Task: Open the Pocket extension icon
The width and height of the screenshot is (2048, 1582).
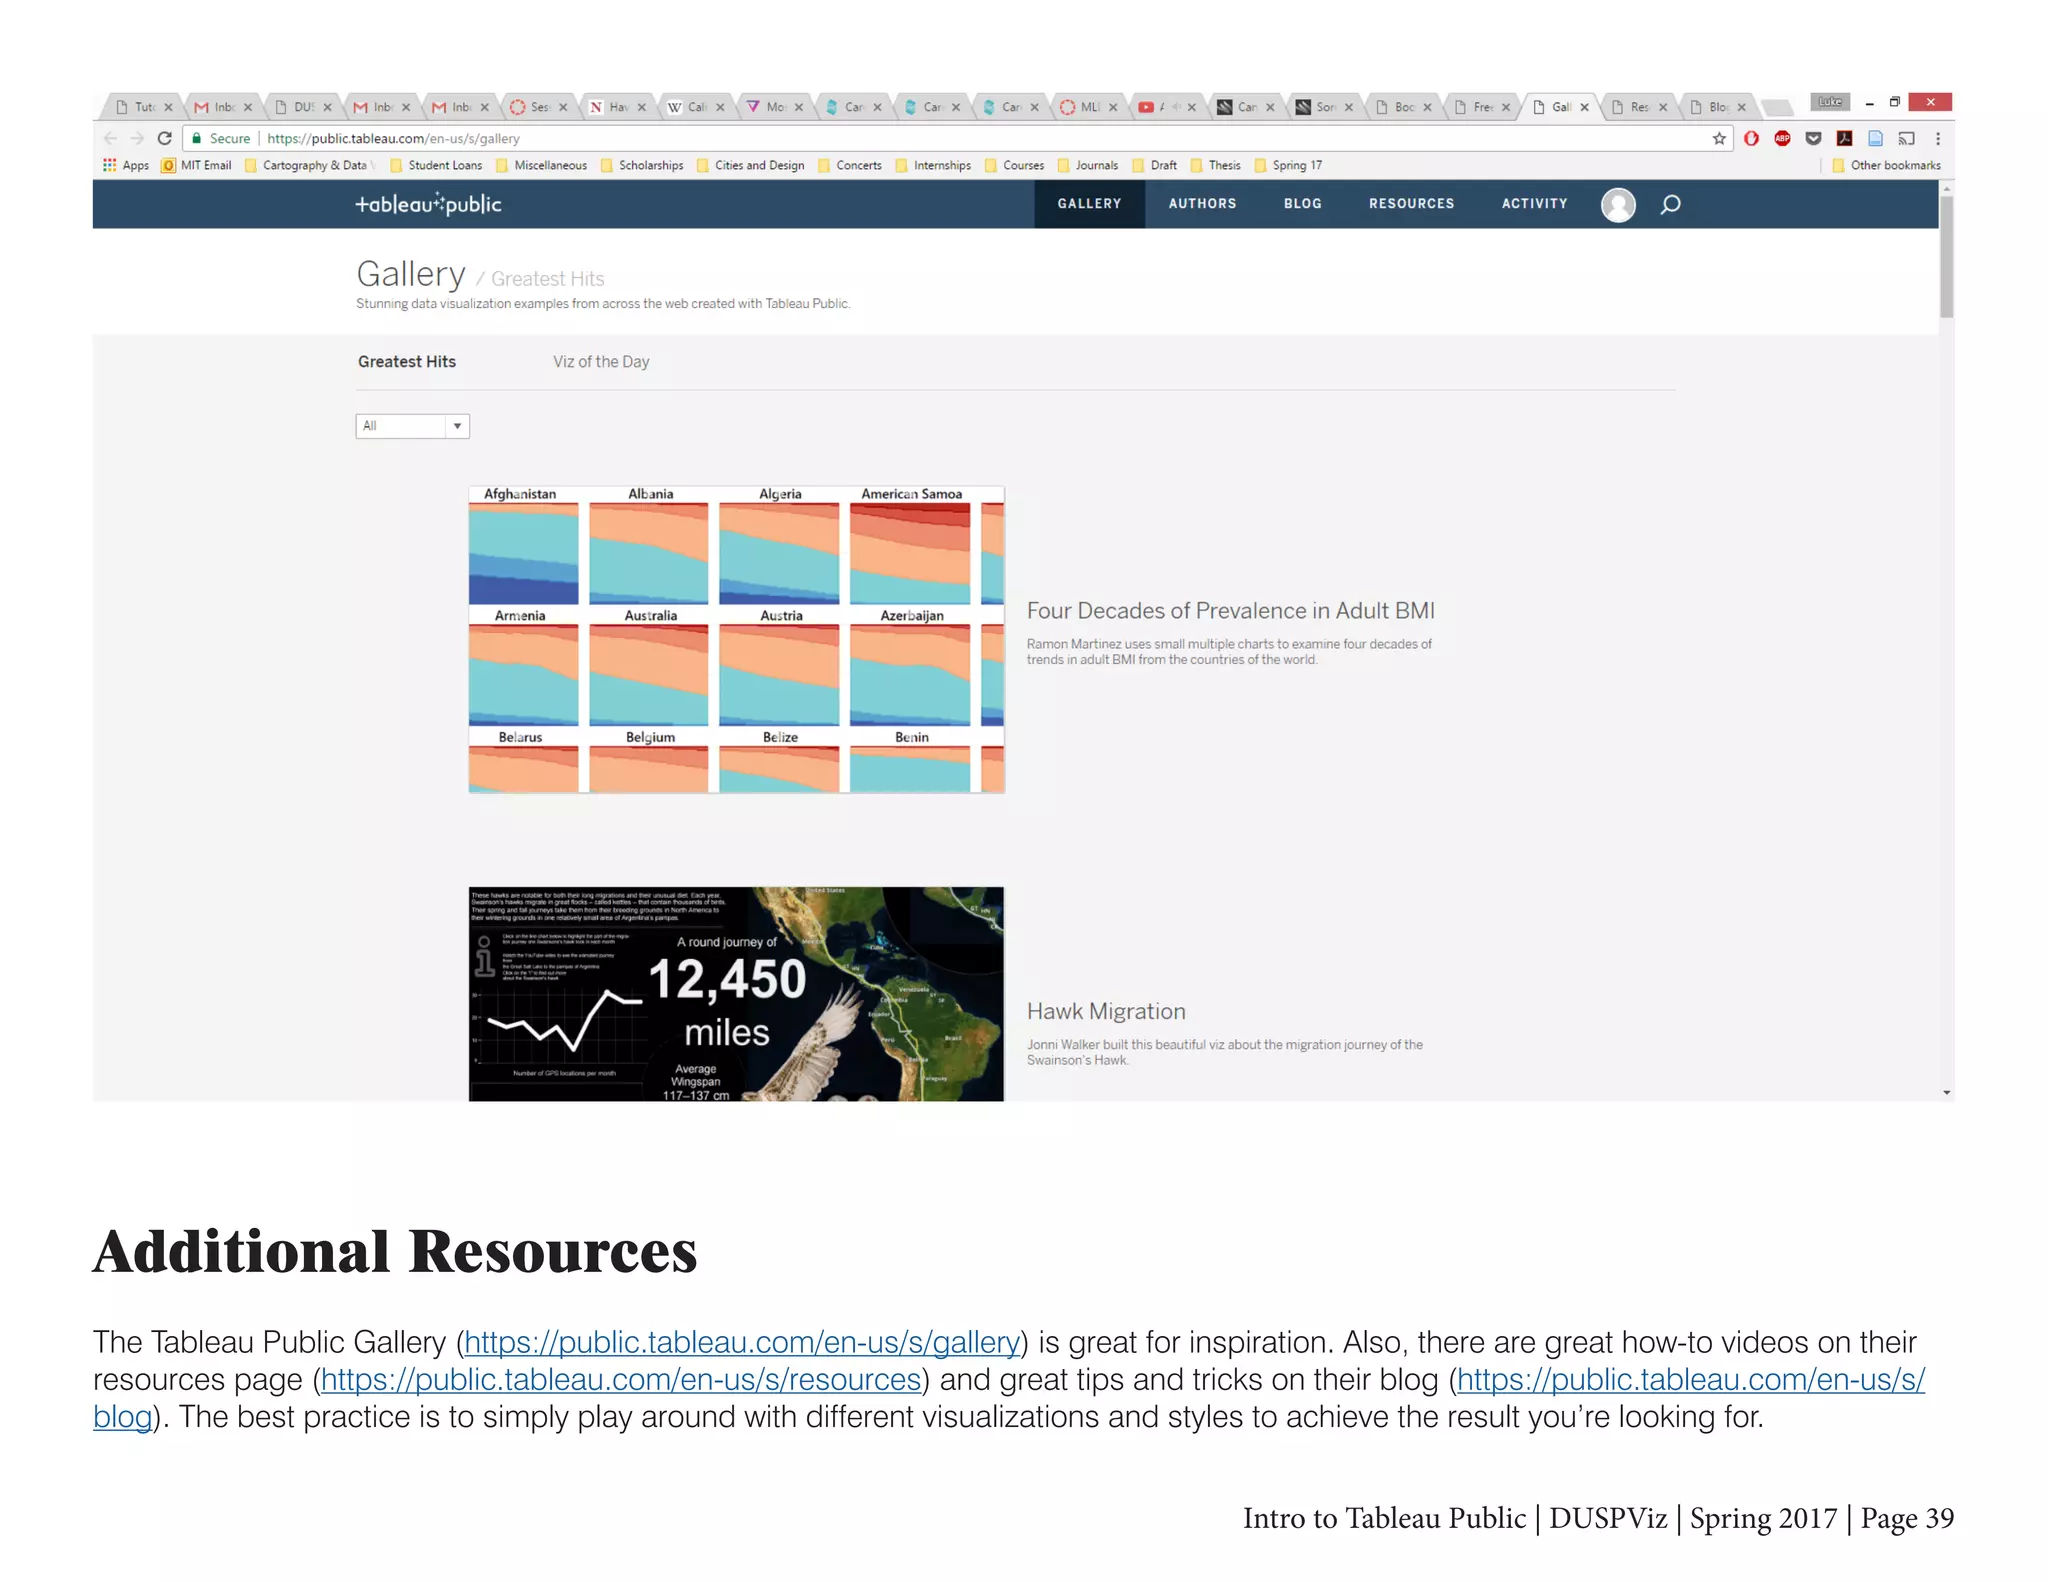Action: tap(1813, 138)
